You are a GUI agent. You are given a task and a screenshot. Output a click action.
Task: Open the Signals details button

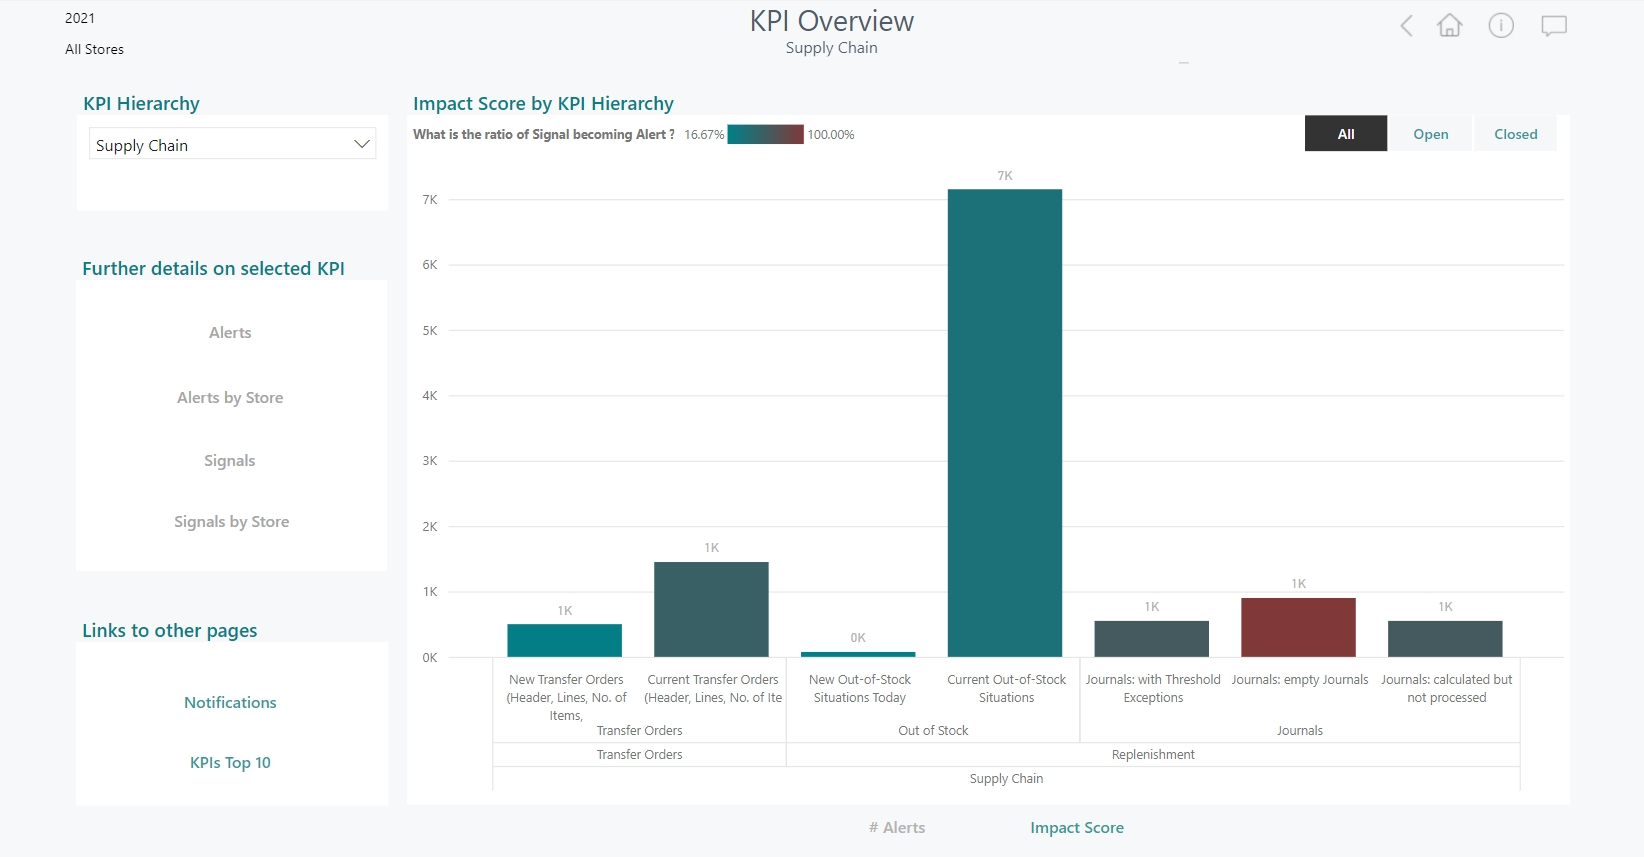tap(230, 461)
